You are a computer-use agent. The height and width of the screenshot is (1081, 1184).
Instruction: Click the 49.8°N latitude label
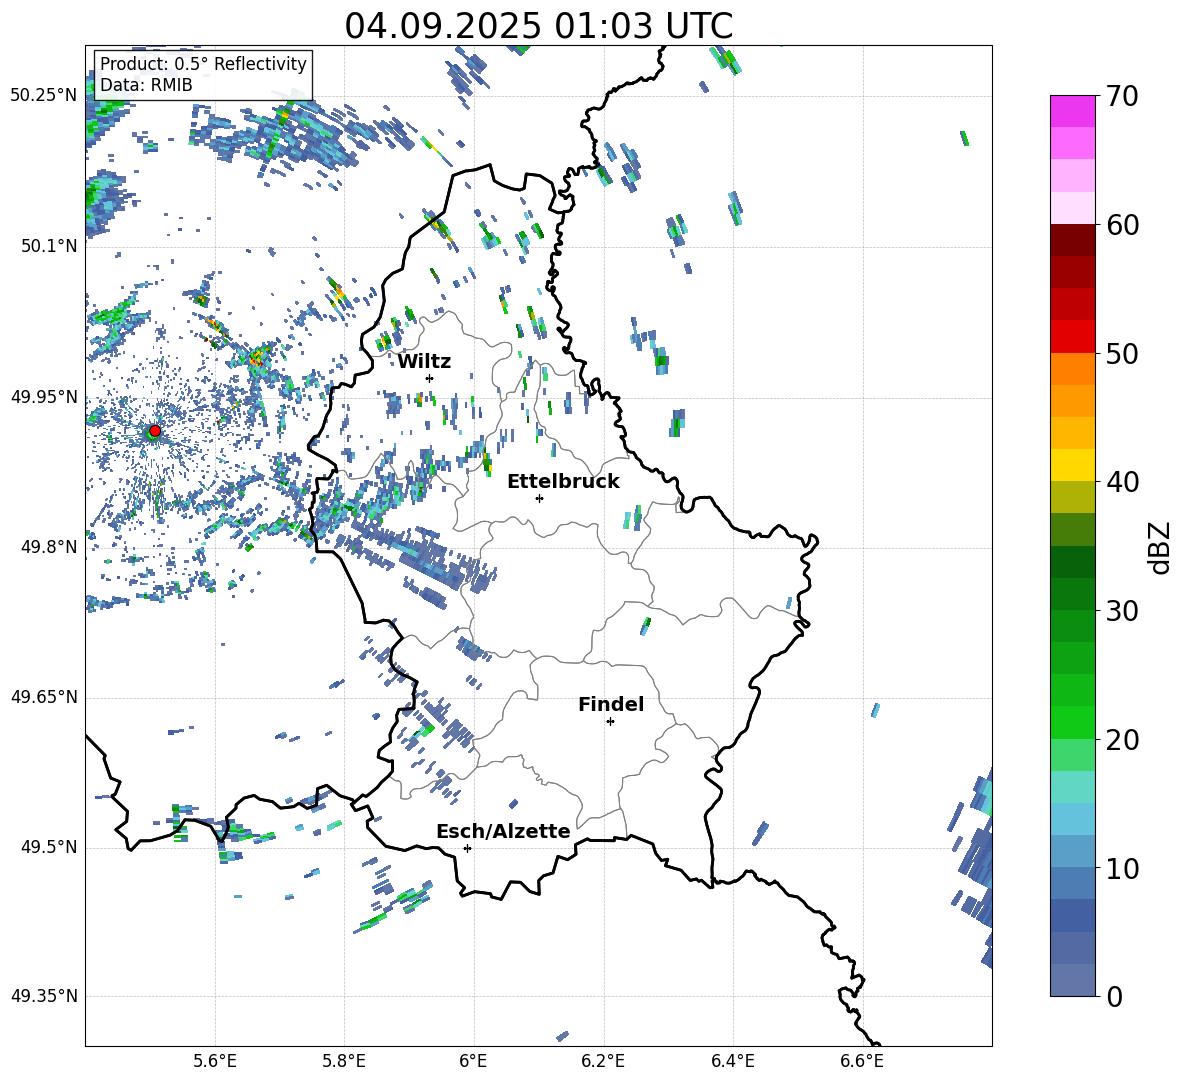pyautogui.click(x=48, y=547)
